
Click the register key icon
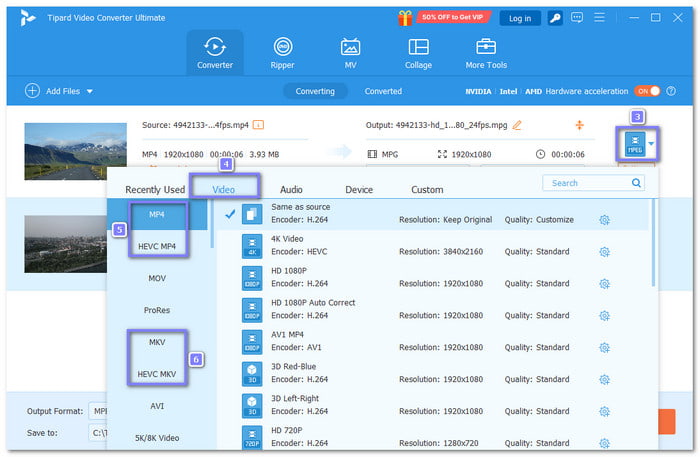[x=555, y=18]
